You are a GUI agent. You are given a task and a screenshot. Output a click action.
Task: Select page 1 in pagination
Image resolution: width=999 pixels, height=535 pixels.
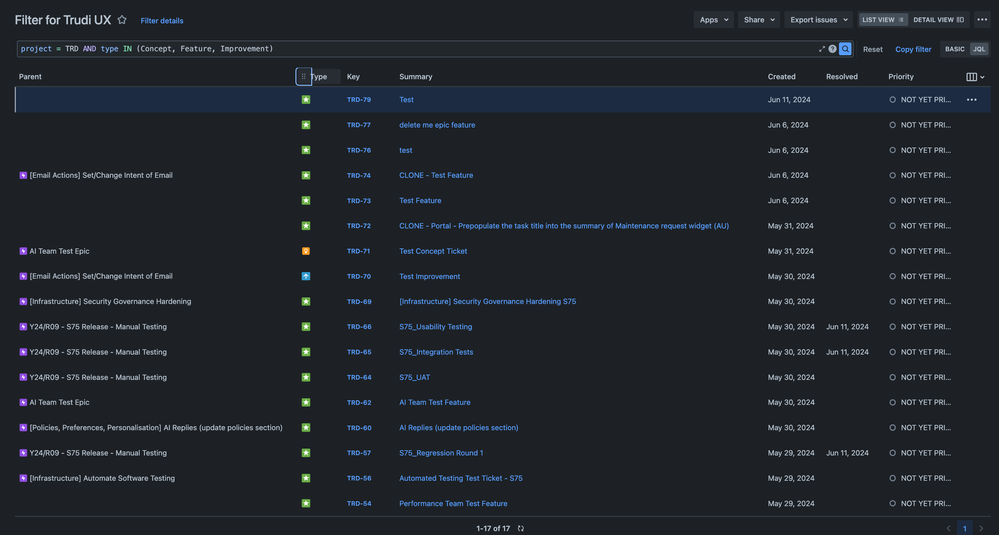(965, 528)
